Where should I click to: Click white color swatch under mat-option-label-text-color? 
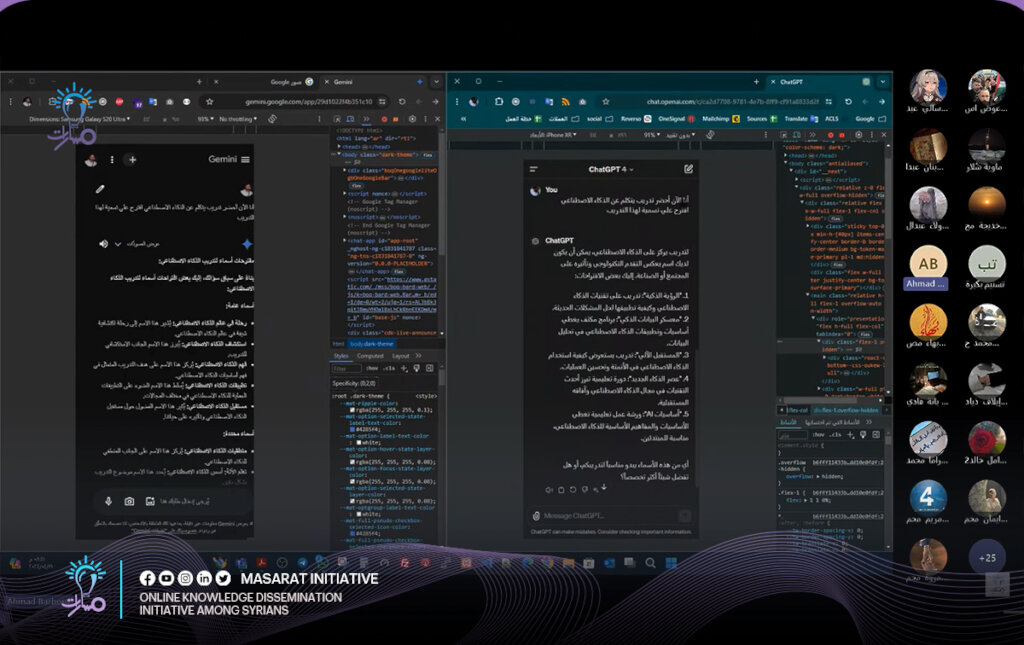(x=358, y=443)
